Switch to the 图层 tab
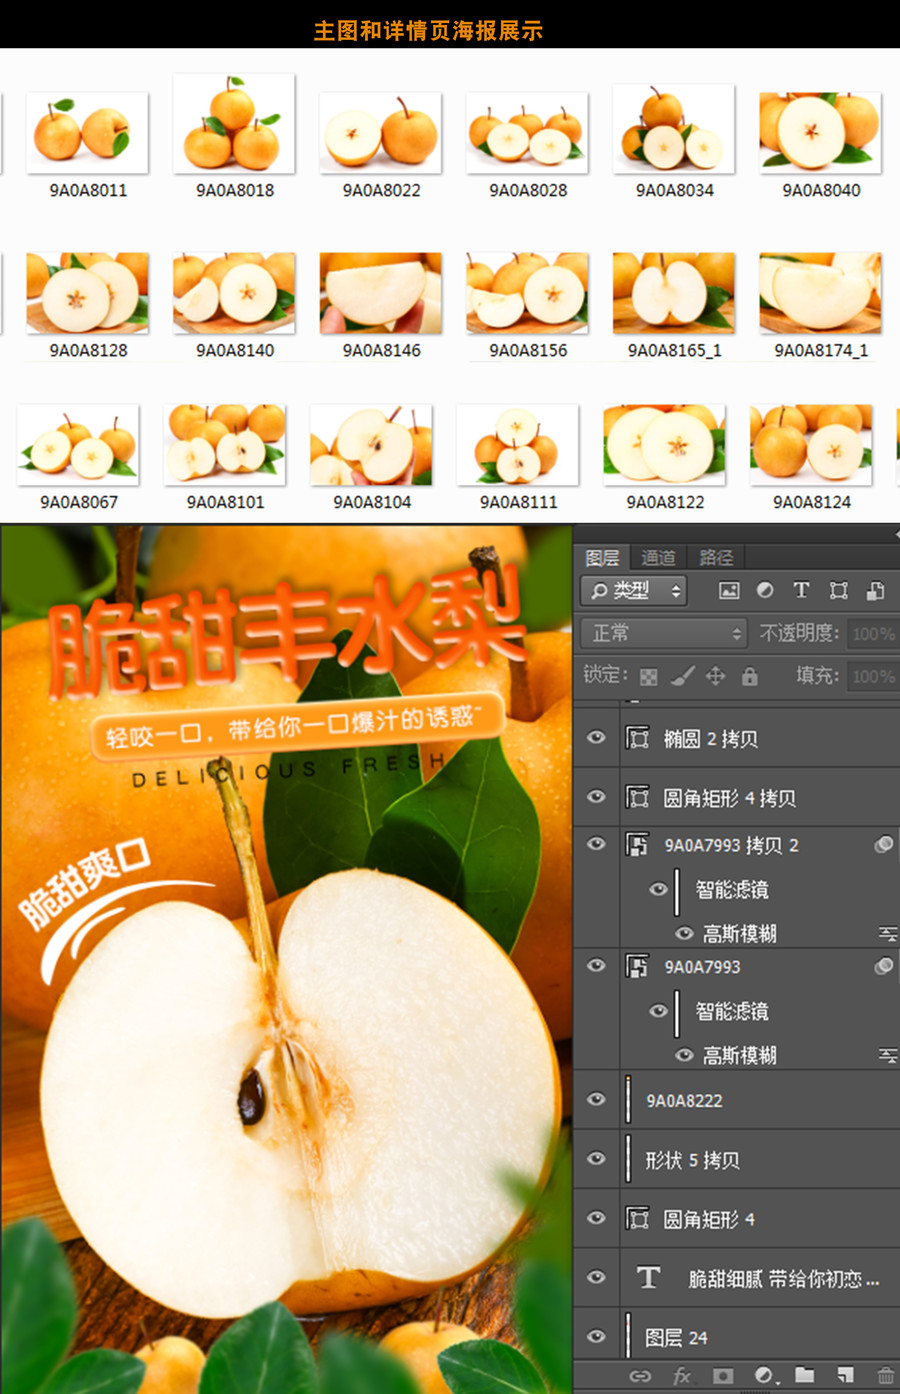This screenshot has height=1394, width=900. point(602,558)
